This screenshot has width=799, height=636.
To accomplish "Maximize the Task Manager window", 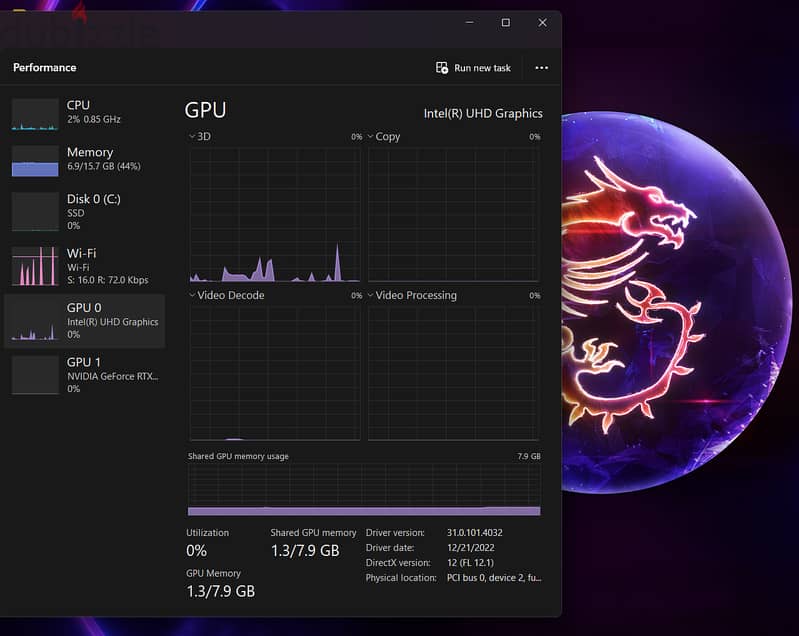I will [x=505, y=22].
